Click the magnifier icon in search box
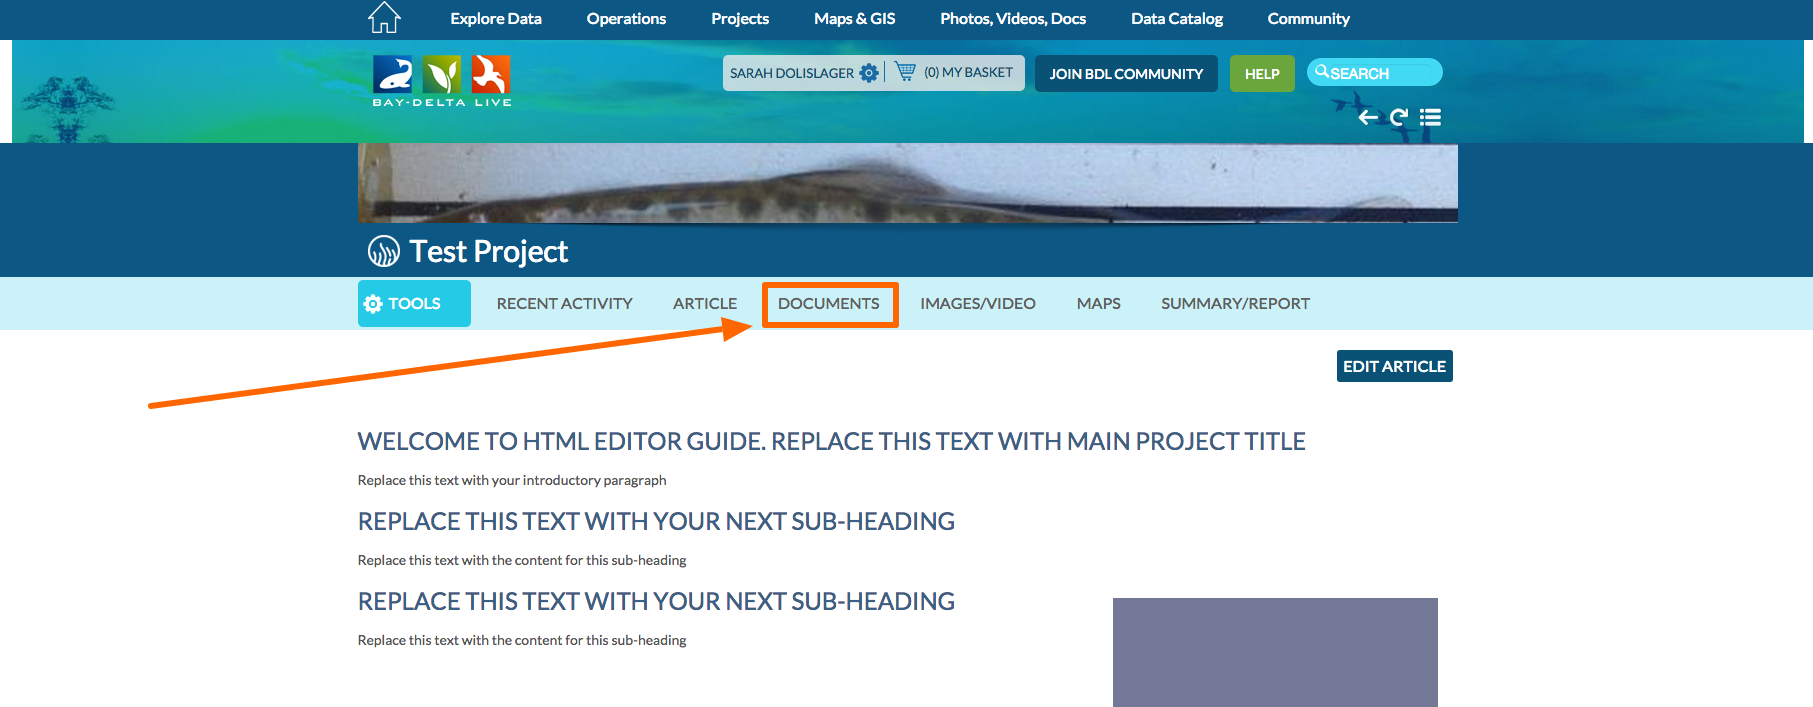Image resolution: width=1813 pixels, height=707 pixels. [x=1322, y=72]
